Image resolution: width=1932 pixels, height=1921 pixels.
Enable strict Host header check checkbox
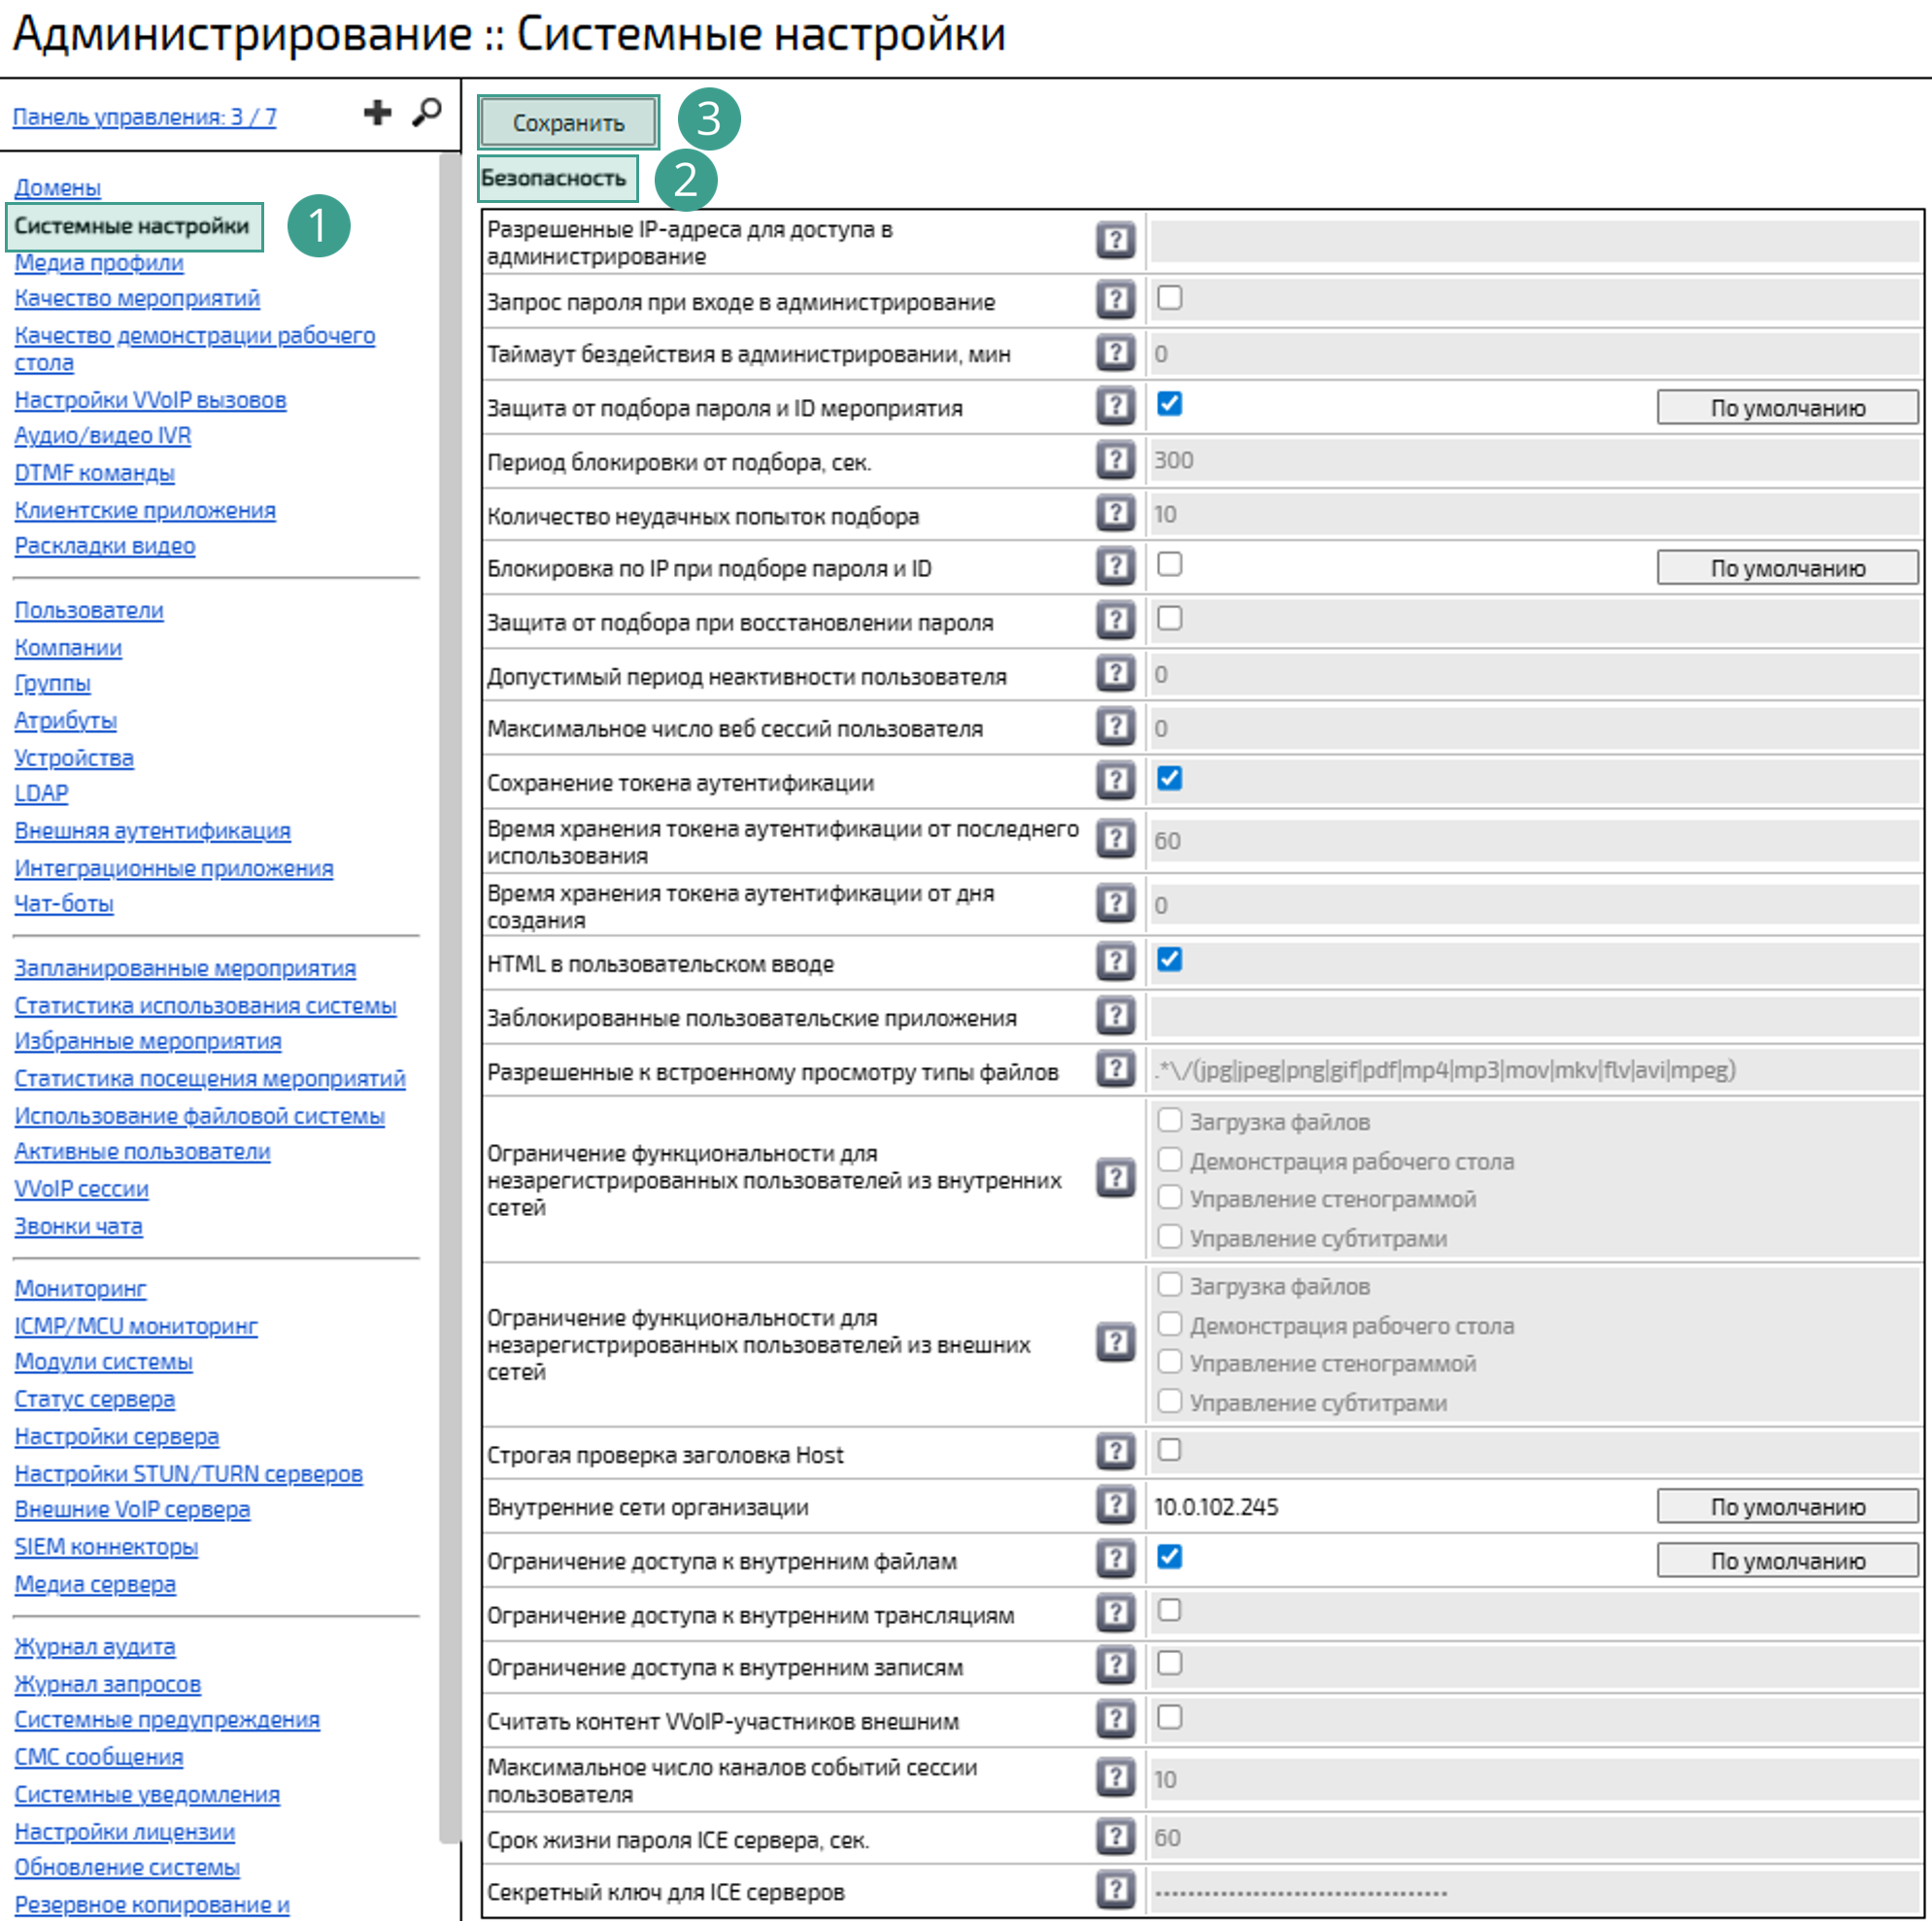(1169, 1450)
